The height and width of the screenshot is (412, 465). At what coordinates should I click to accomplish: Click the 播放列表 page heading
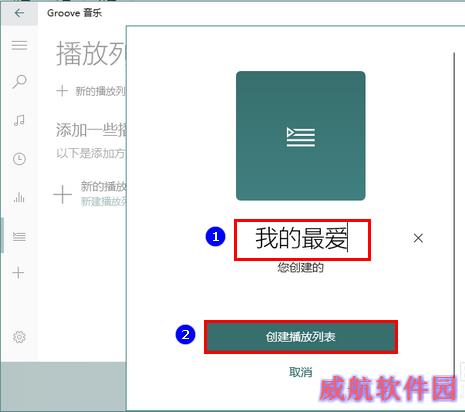(91, 53)
